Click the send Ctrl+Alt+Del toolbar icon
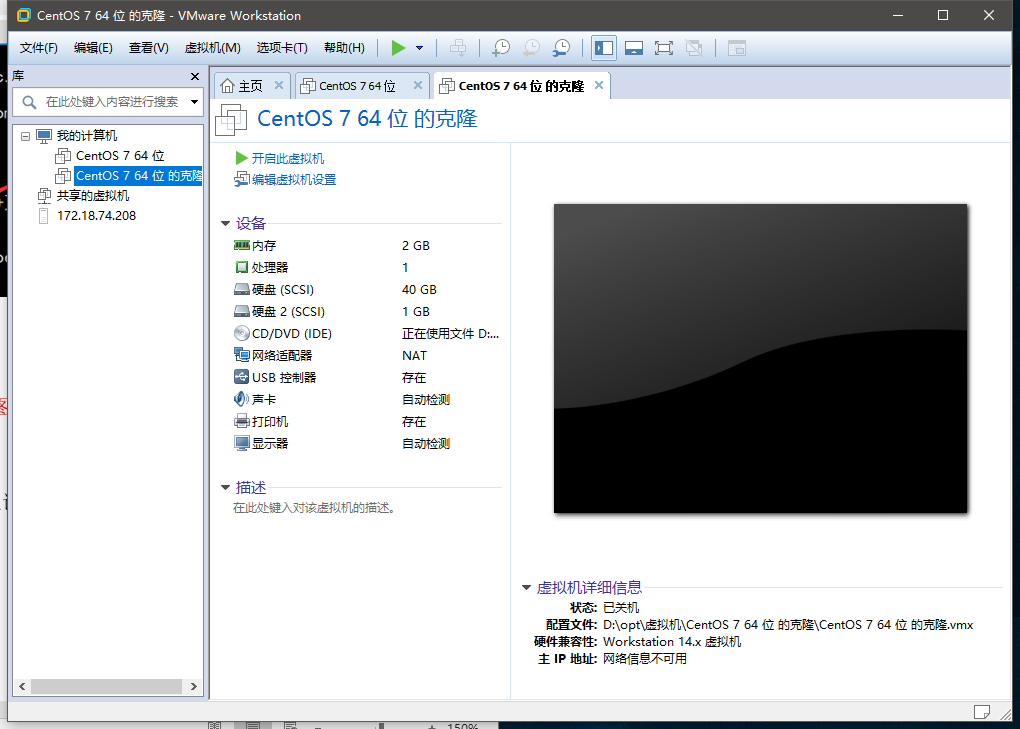The image size is (1020, 729). (x=458, y=47)
